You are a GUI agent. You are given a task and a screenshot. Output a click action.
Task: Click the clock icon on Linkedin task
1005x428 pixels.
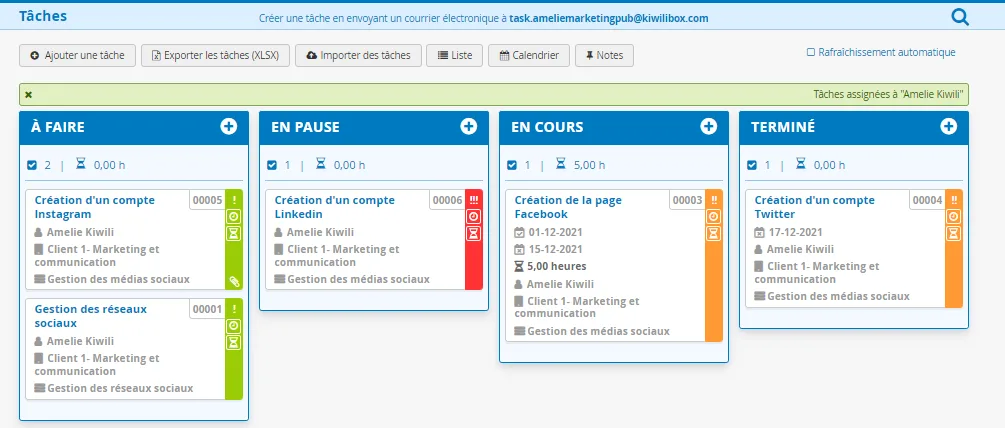(x=474, y=217)
